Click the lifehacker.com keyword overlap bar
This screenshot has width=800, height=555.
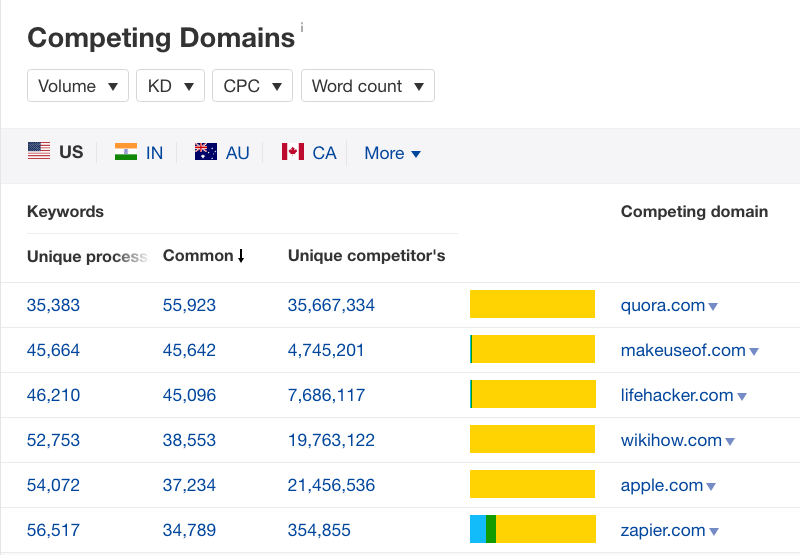click(x=533, y=394)
